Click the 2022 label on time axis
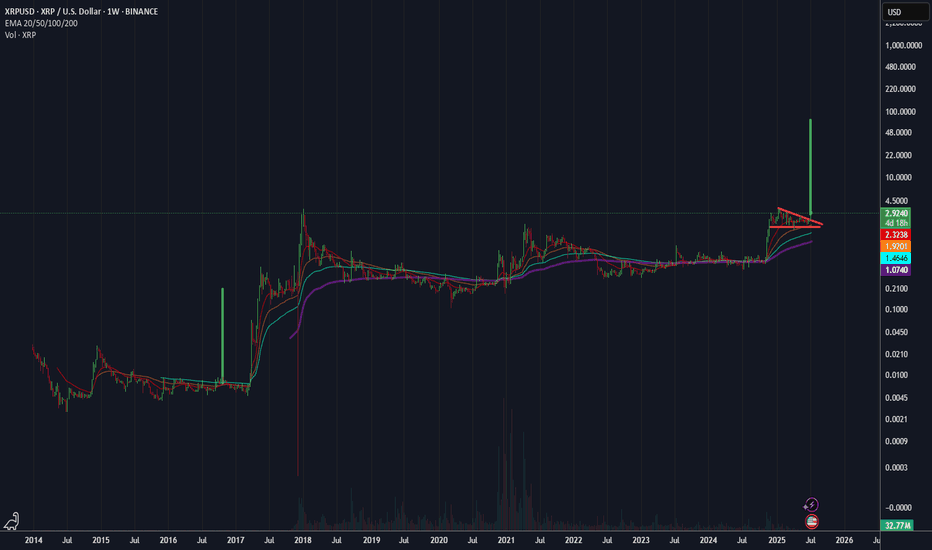932x550 pixels. point(573,540)
